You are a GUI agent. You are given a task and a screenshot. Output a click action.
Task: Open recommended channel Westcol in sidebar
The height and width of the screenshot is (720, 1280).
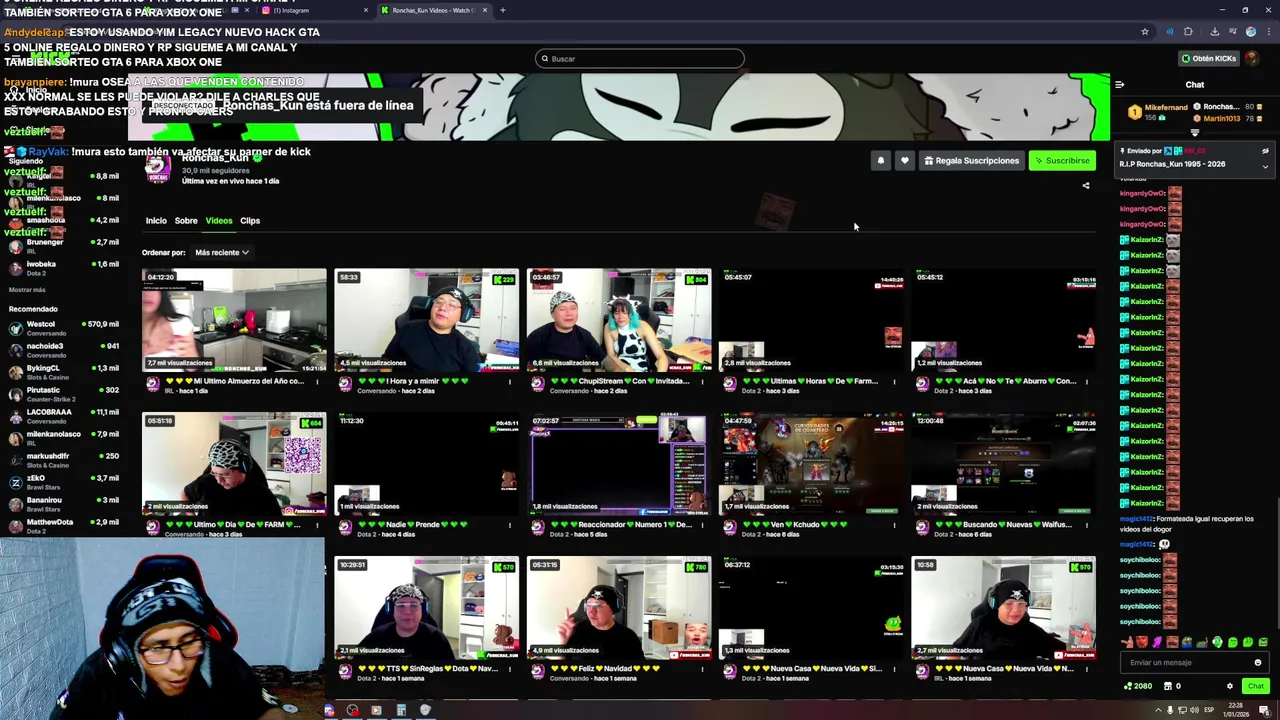(63, 328)
